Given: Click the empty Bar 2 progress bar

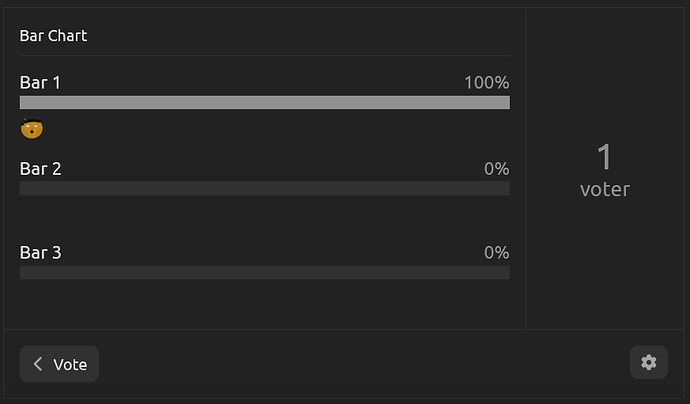Looking at the screenshot, I should point(265,188).
